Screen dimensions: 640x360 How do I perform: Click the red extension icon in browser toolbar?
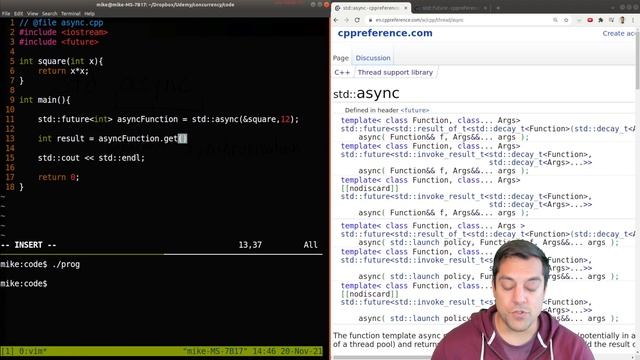coord(590,20)
